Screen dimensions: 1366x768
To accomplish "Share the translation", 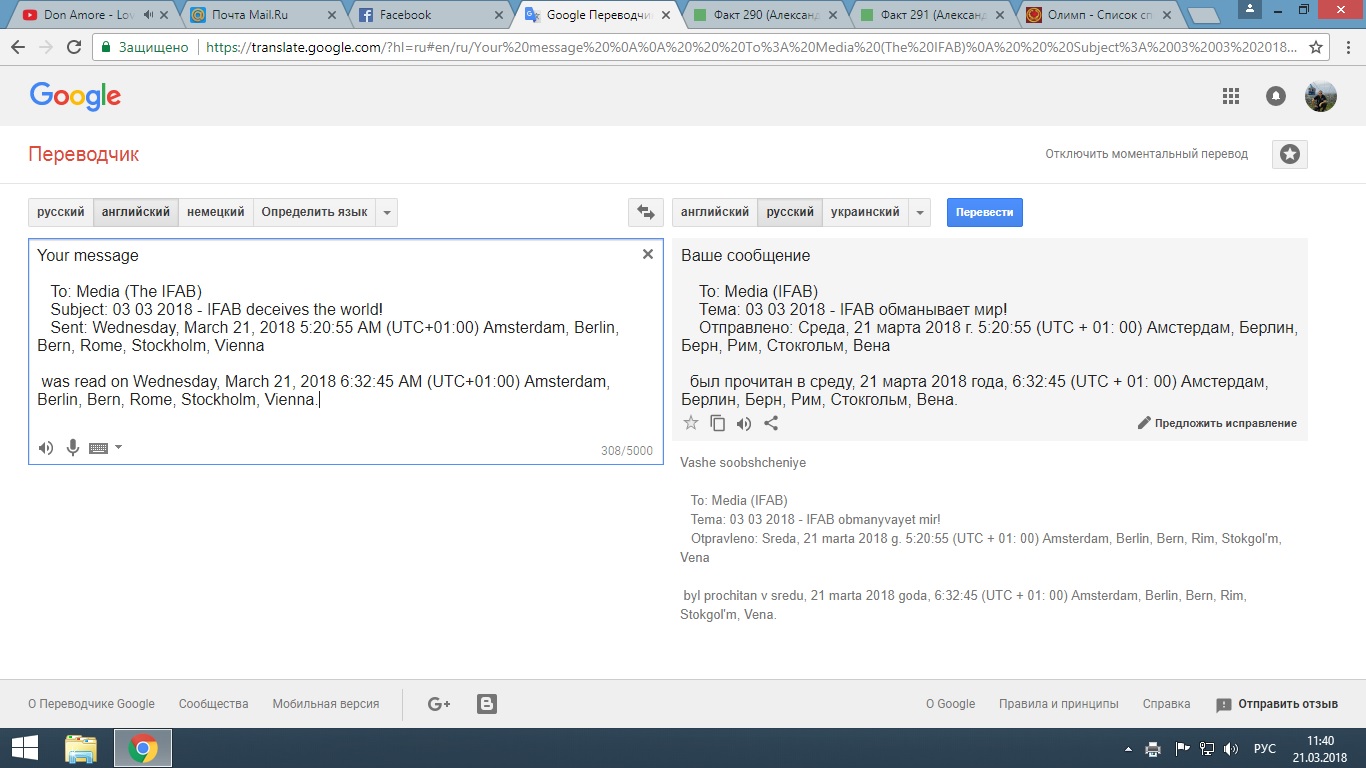I will click(771, 423).
